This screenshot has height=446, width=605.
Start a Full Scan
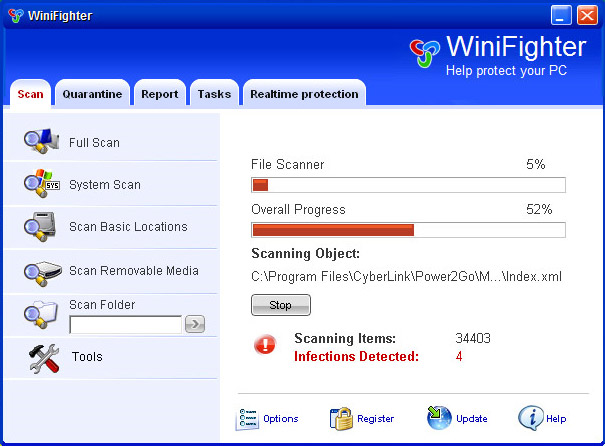click(94, 143)
